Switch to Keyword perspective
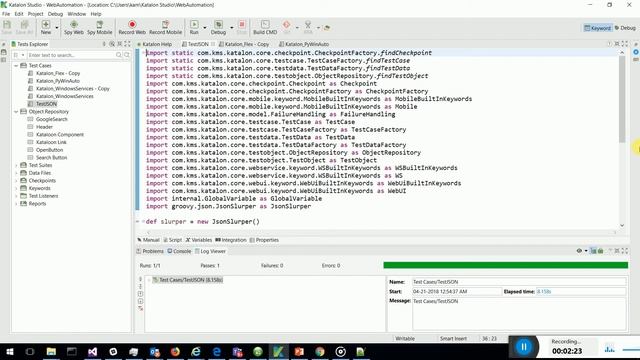The height and width of the screenshot is (360, 640). pyautogui.click(x=598, y=28)
